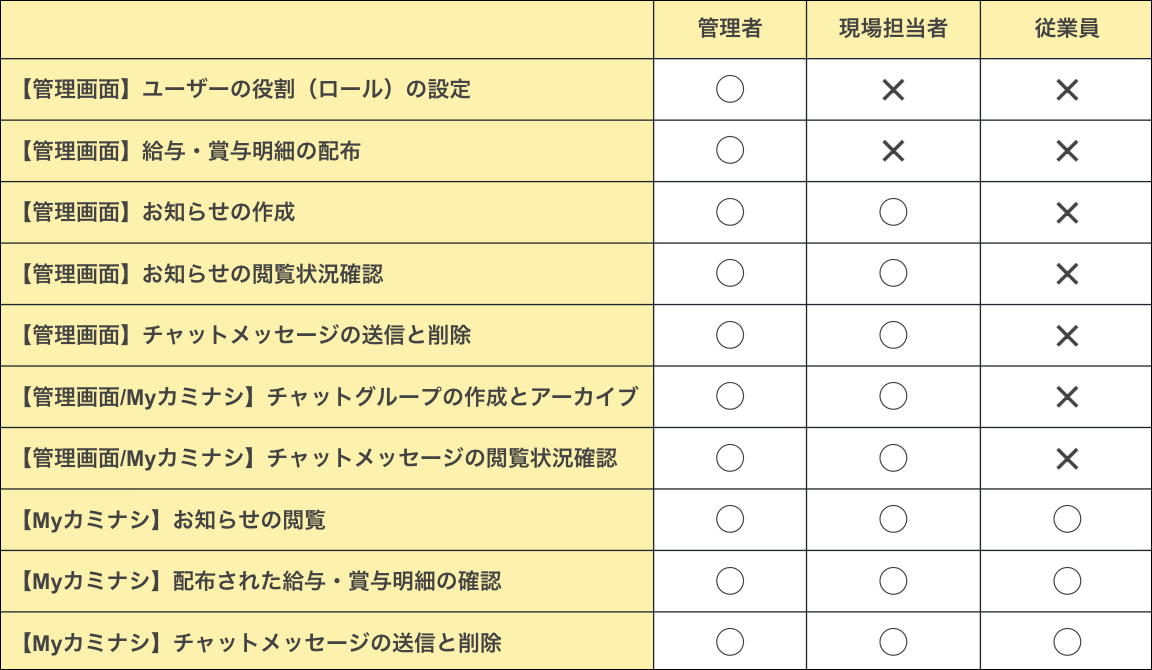Click 従業員 cross in お知らせの作成 row

[x=1067, y=212]
